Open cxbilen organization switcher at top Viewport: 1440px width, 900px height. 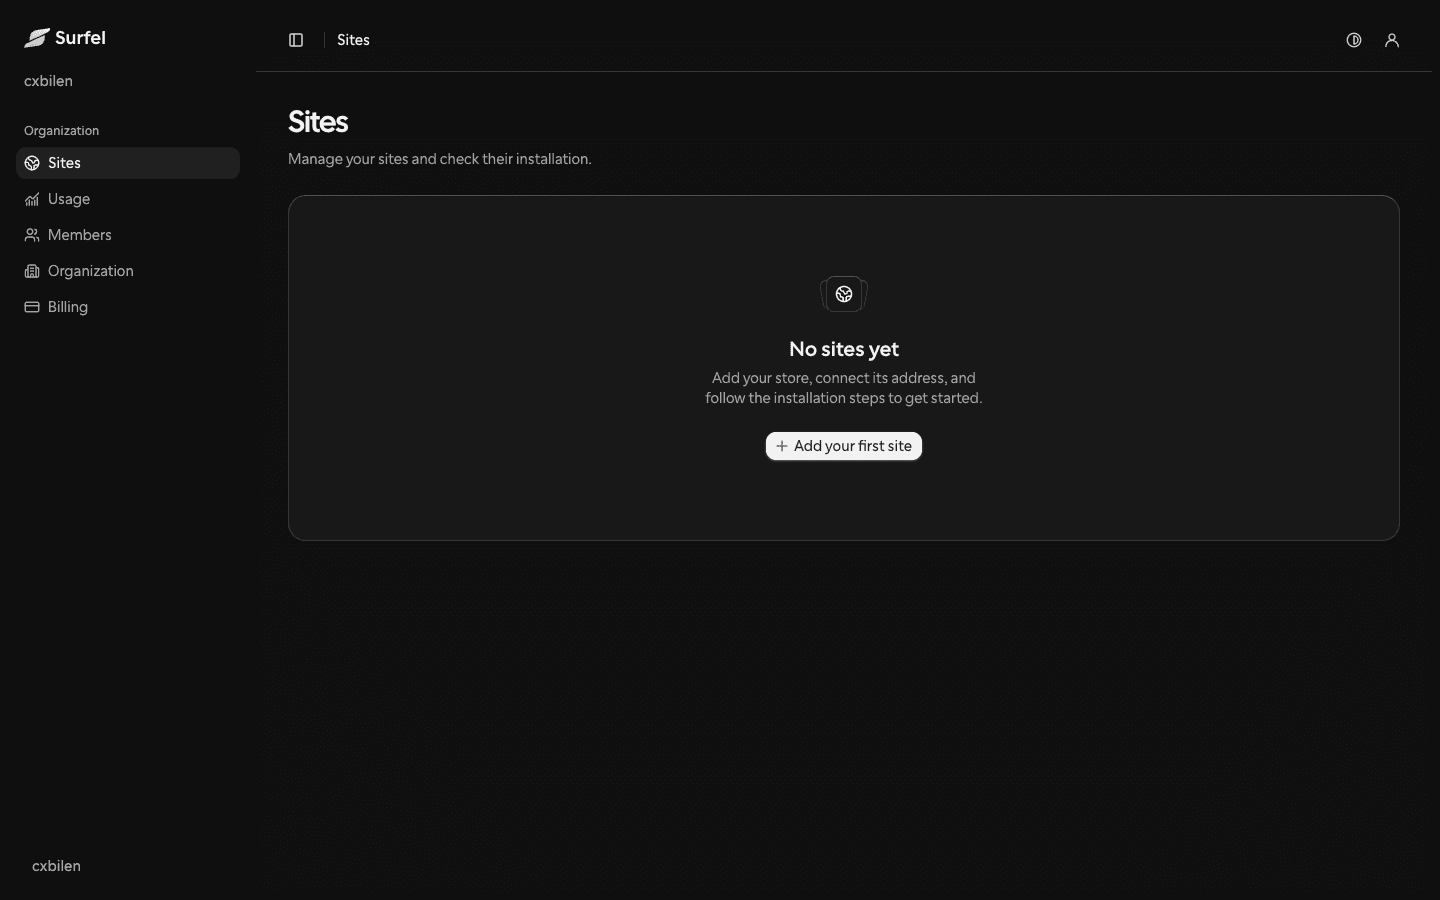(48, 81)
